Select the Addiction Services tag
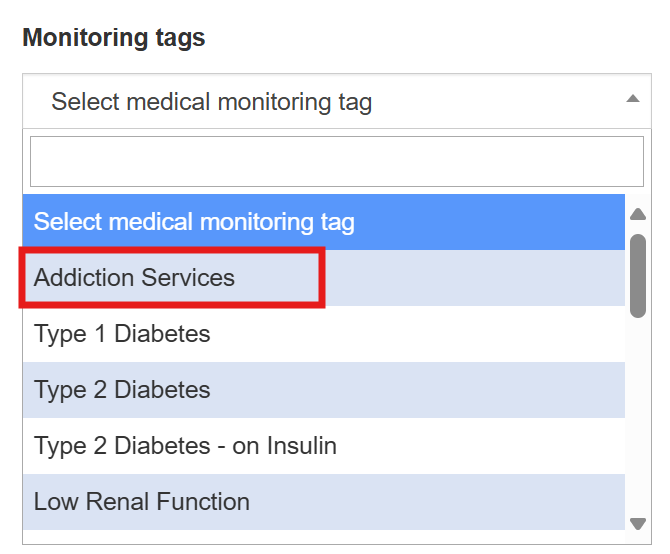The width and height of the screenshot is (670, 554). pyautogui.click(x=134, y=278)
